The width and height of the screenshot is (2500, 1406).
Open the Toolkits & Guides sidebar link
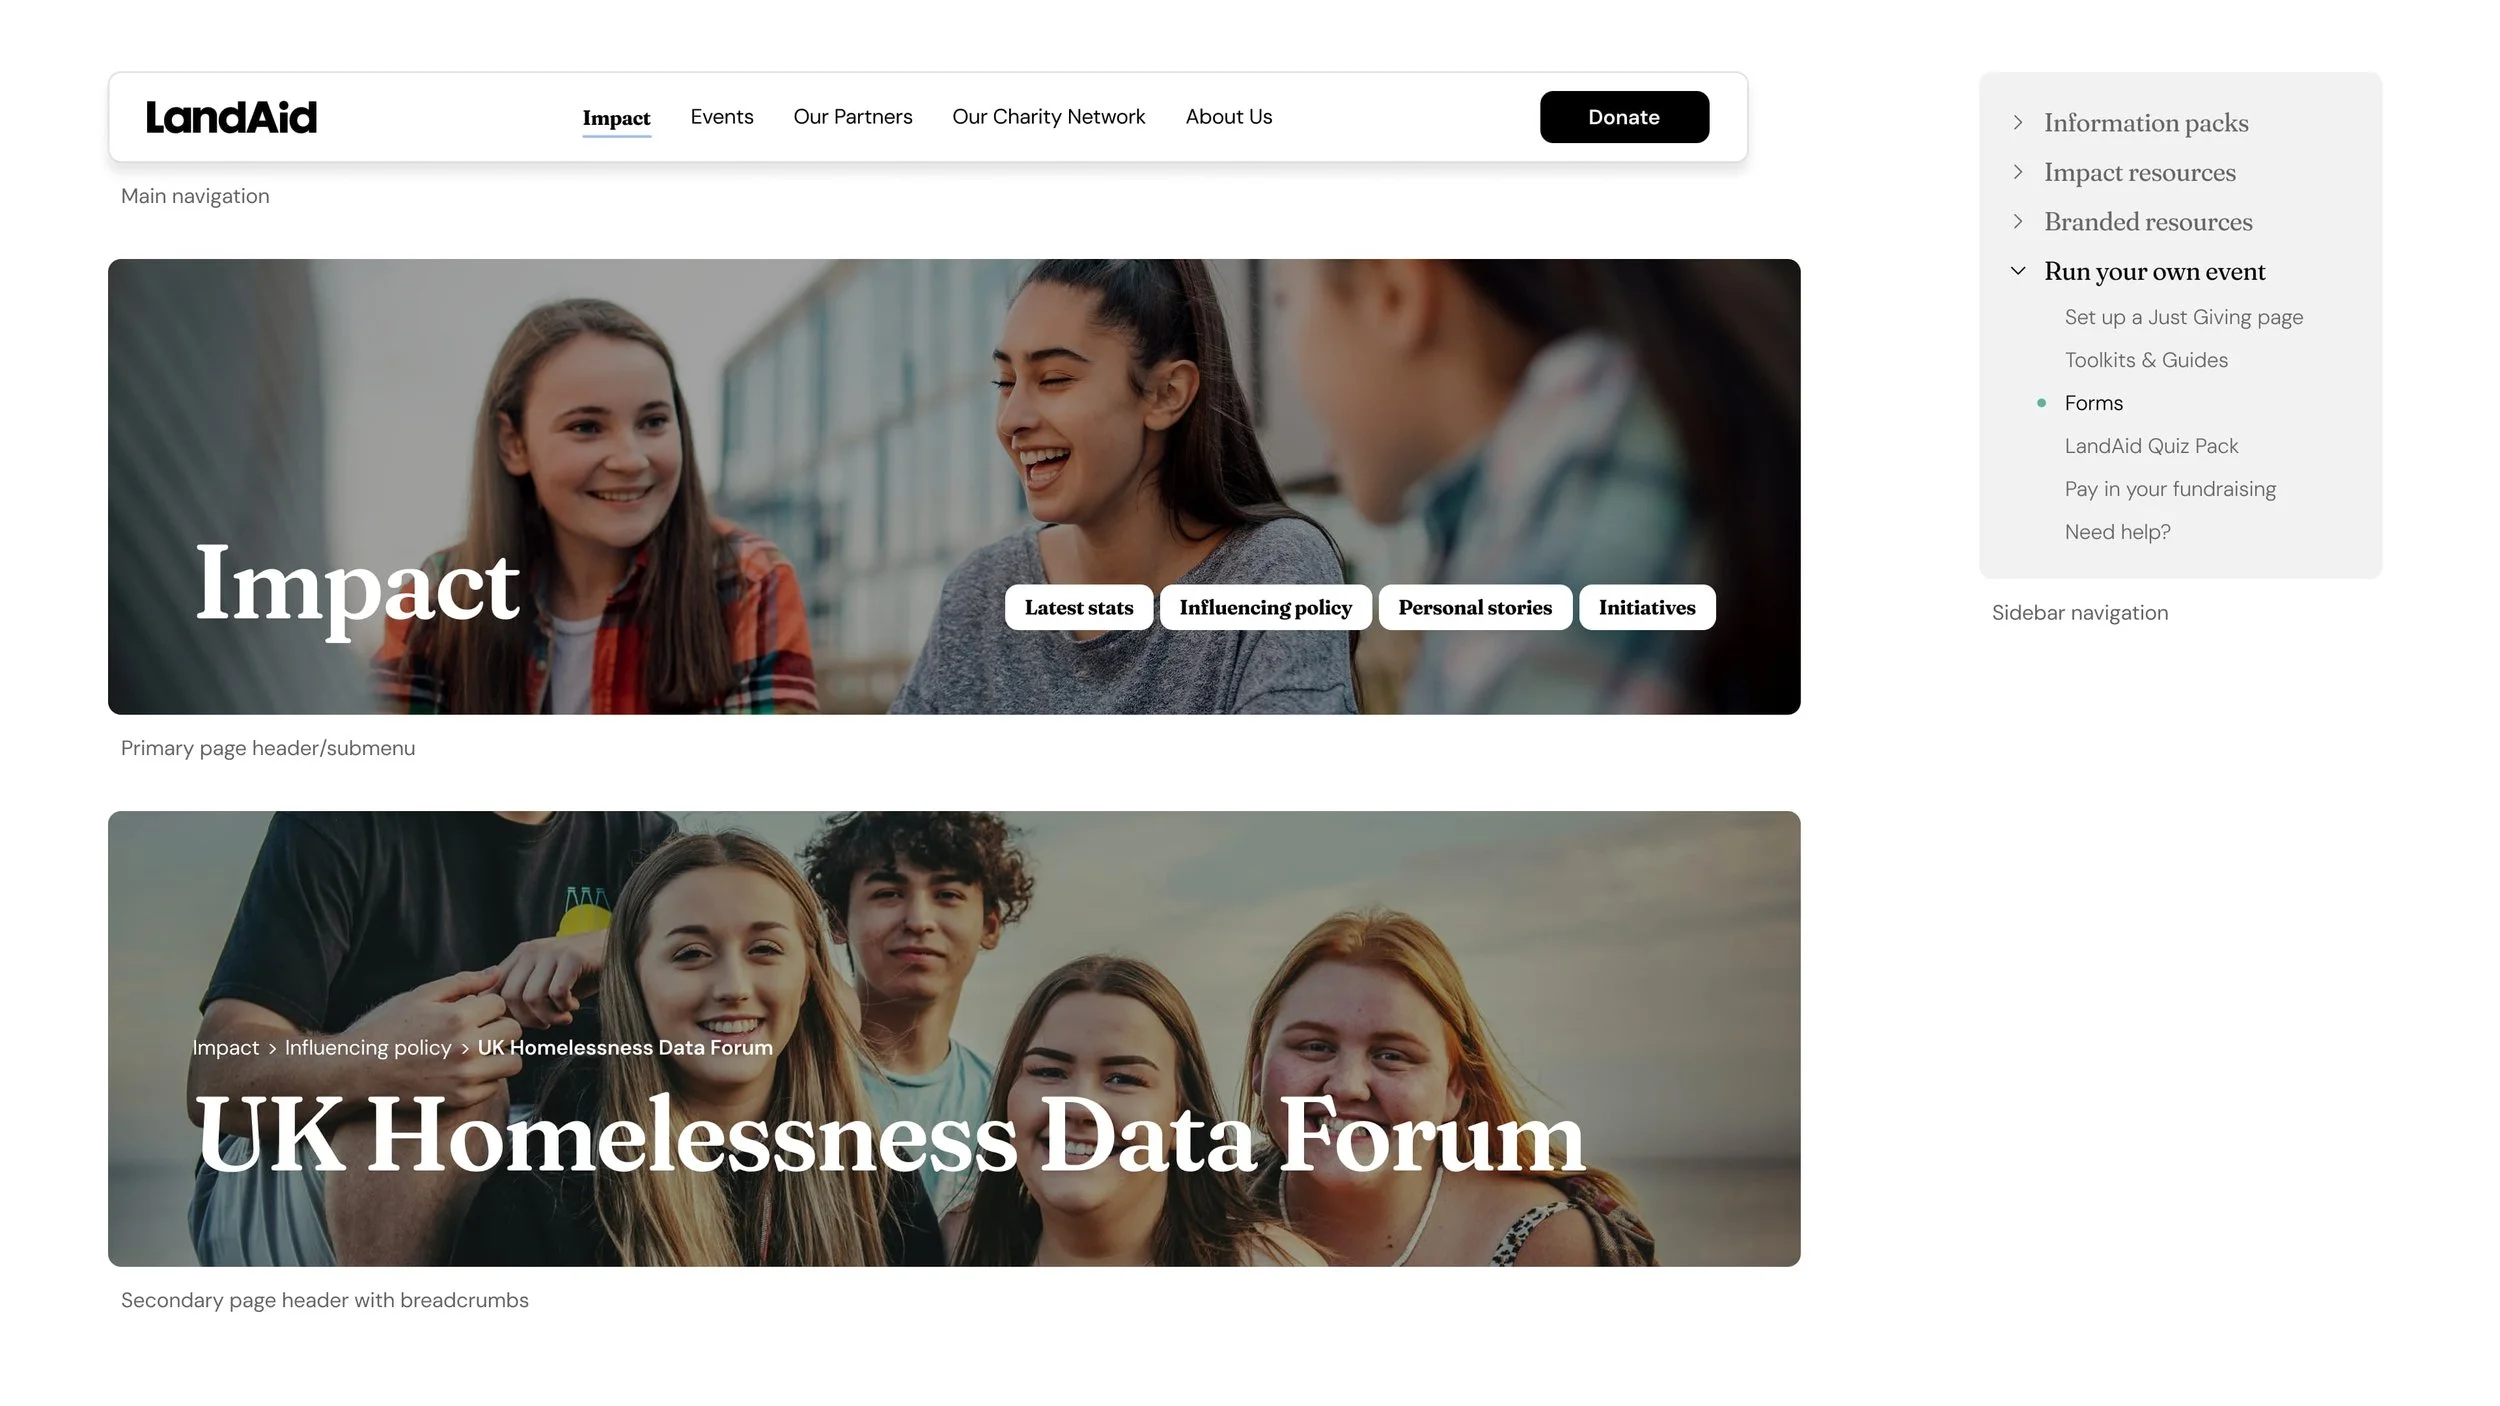click(x=2146, y=360)
